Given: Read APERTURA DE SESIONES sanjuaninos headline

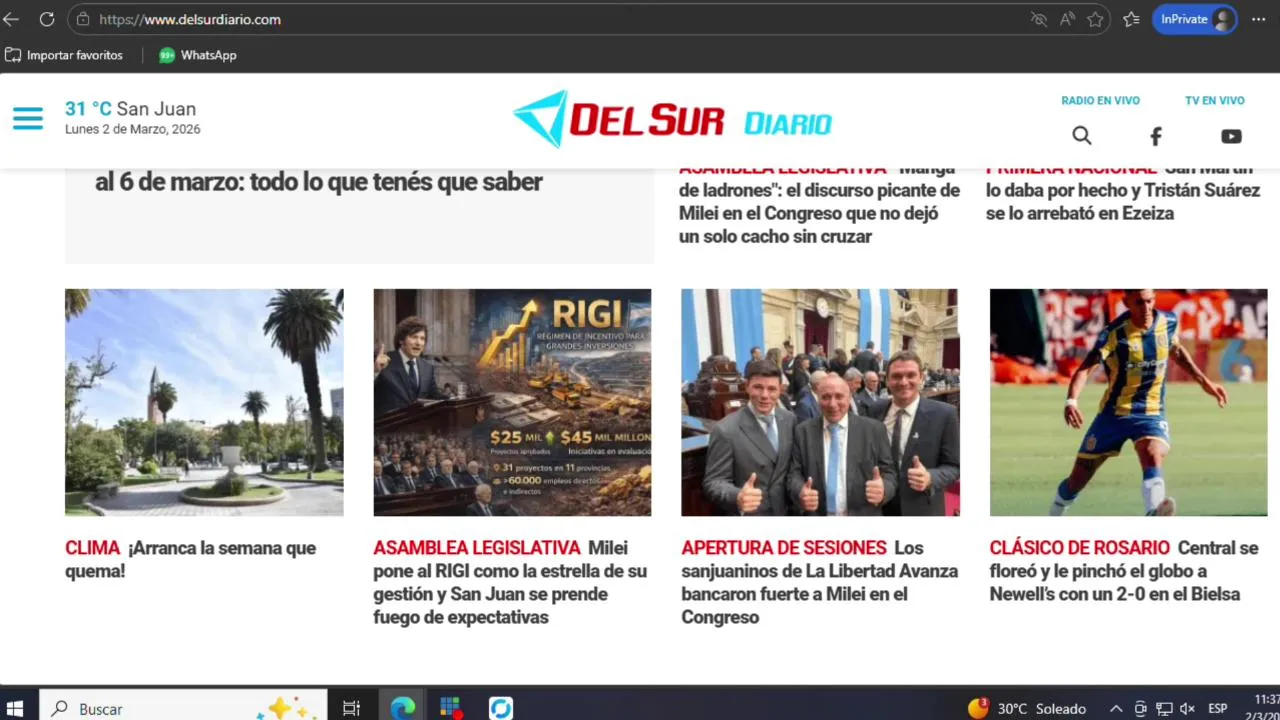Looking at the screenshot, I should 820,582.
